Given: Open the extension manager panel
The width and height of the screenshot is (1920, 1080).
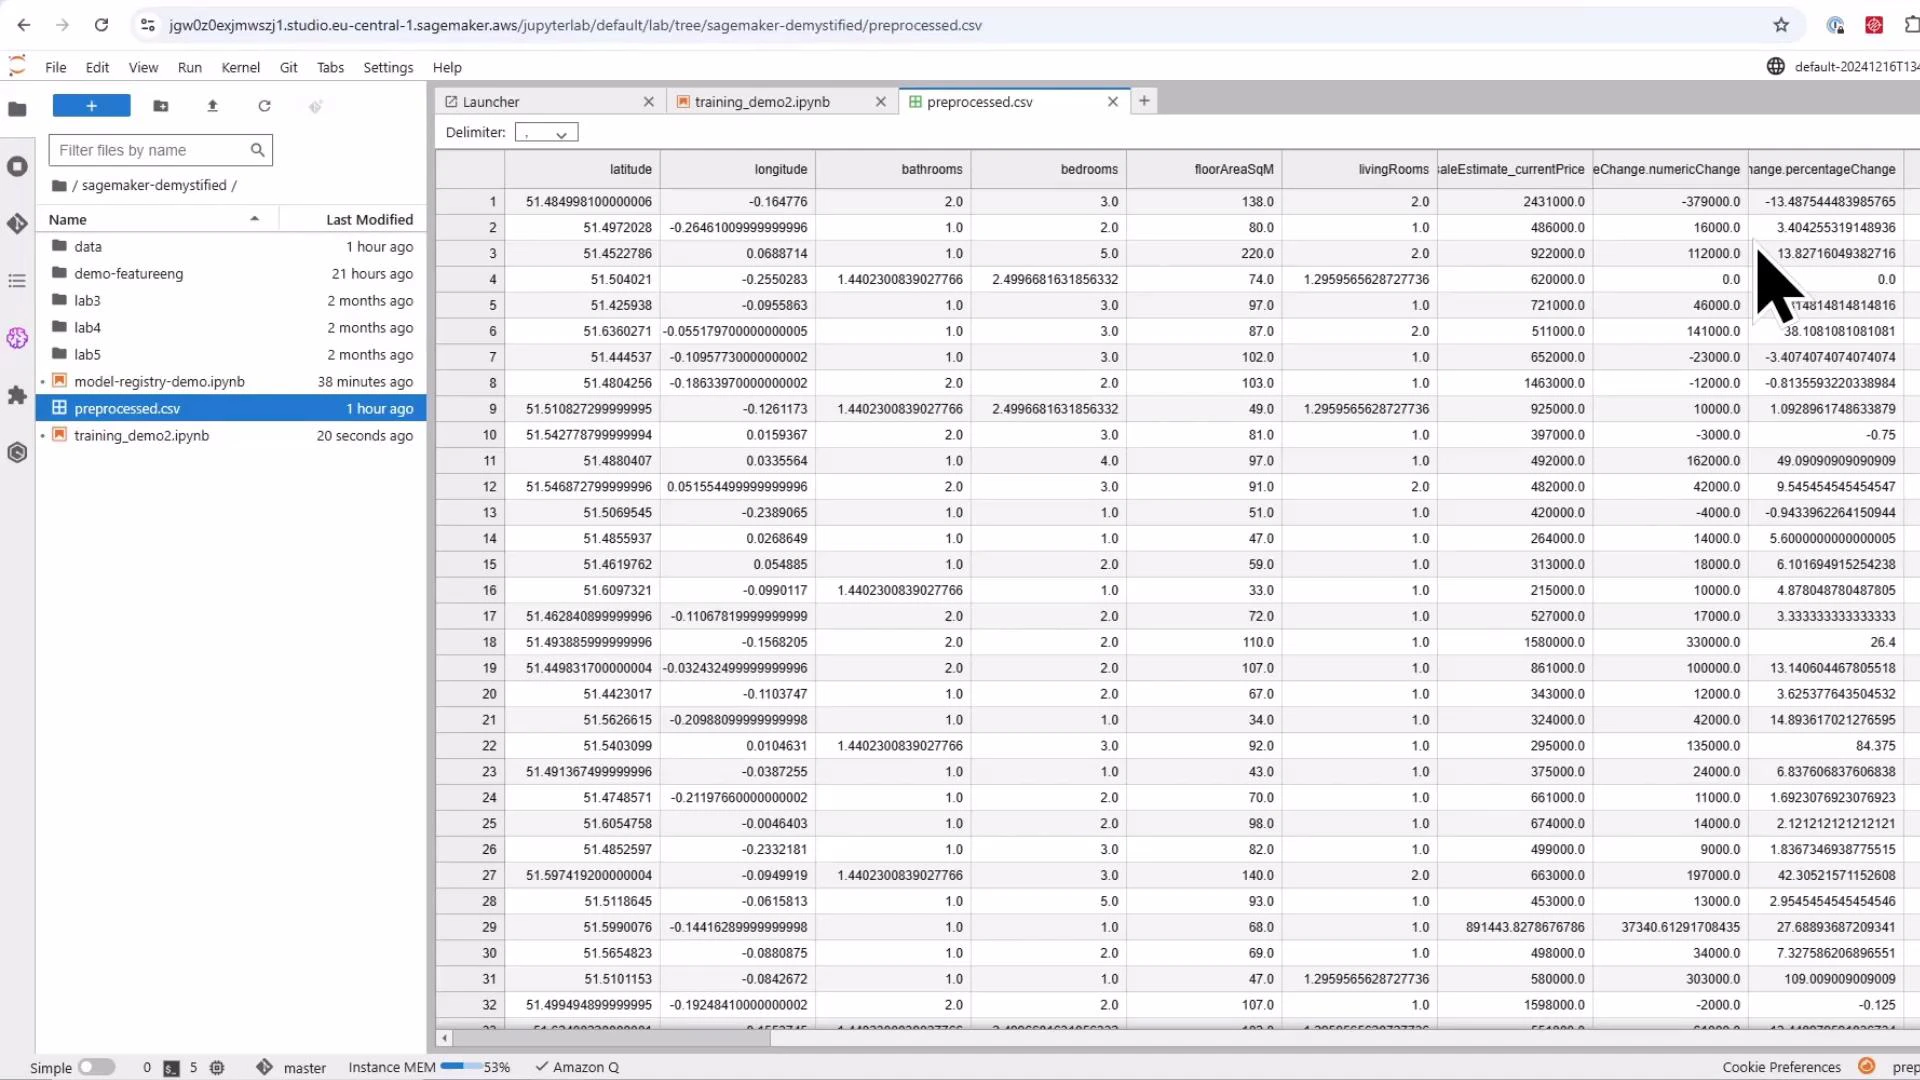Looking at the screenshot, I should (17, 396).
